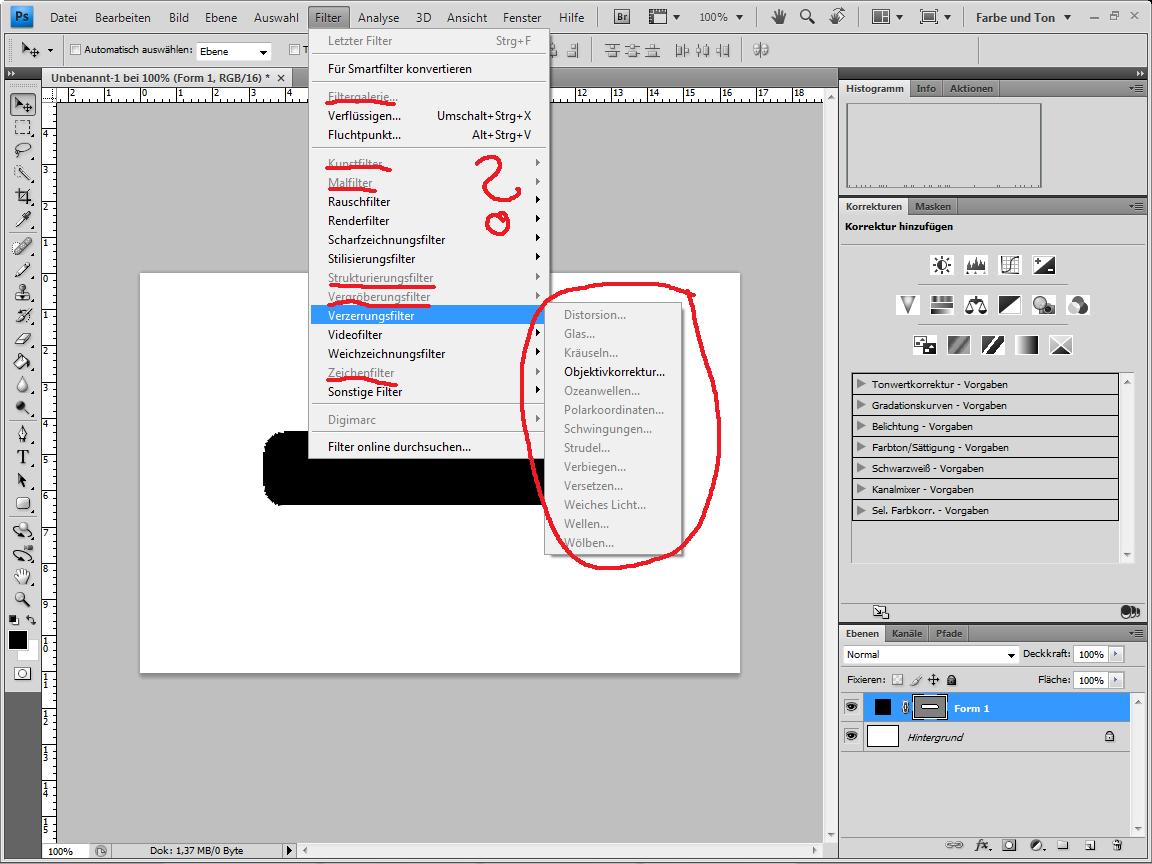
Task: Switch to the Kanäle tab
Action: 907,633
